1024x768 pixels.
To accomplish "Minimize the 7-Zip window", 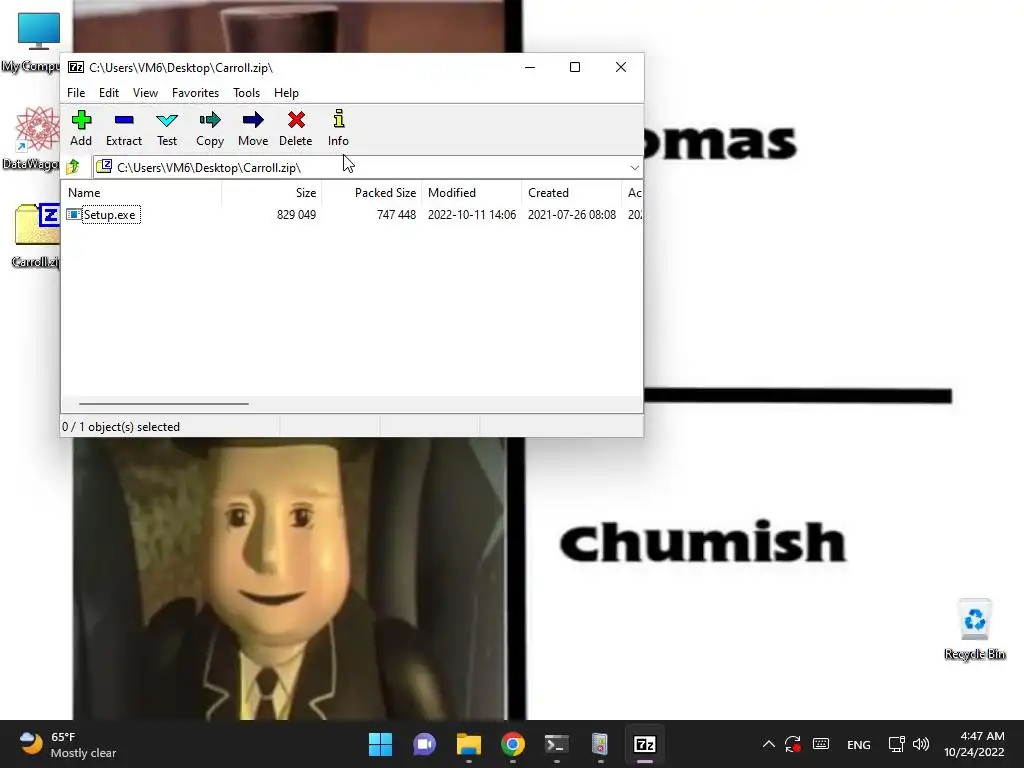I will point(530,67).
